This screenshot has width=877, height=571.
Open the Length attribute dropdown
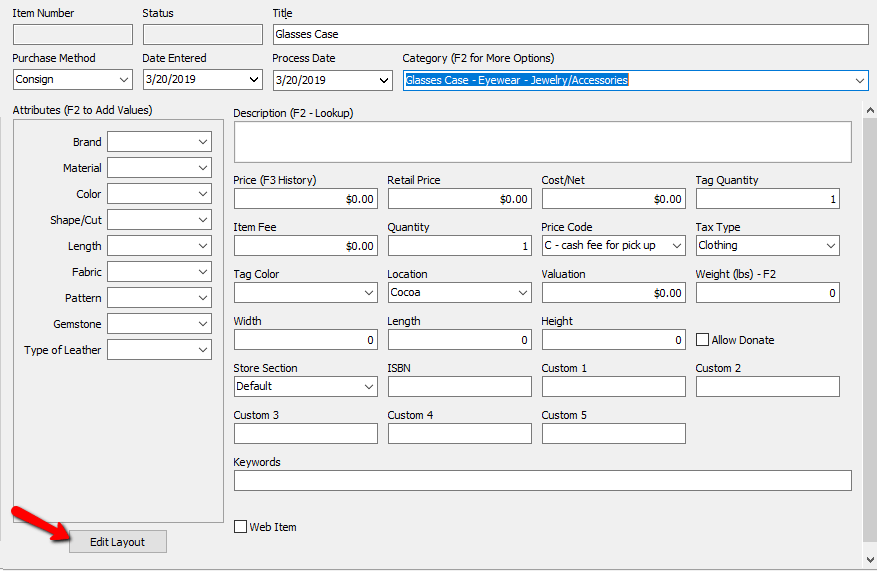159,246
